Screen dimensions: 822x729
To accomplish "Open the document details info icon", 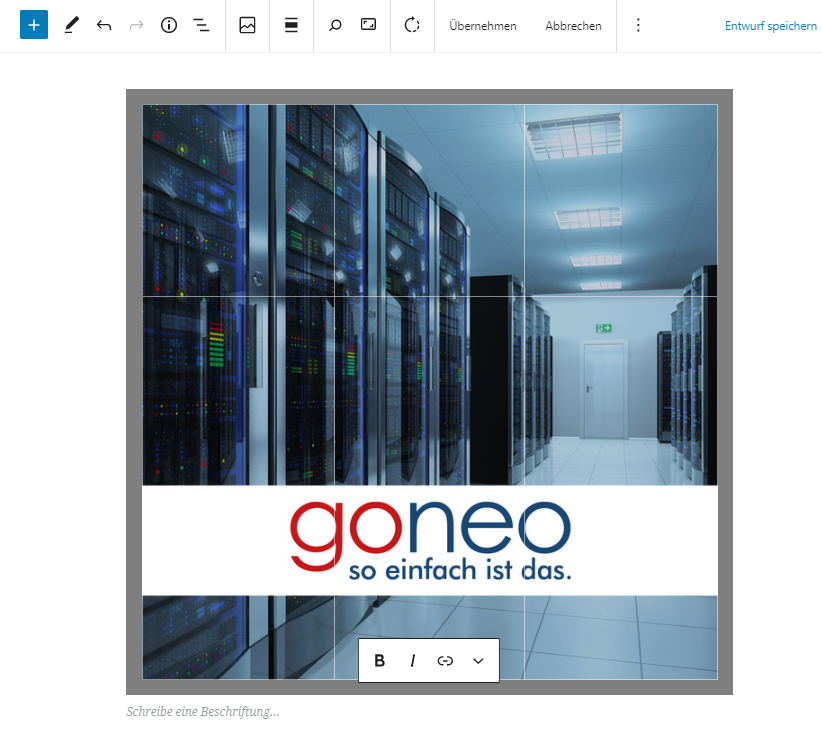I will [169, 25].
